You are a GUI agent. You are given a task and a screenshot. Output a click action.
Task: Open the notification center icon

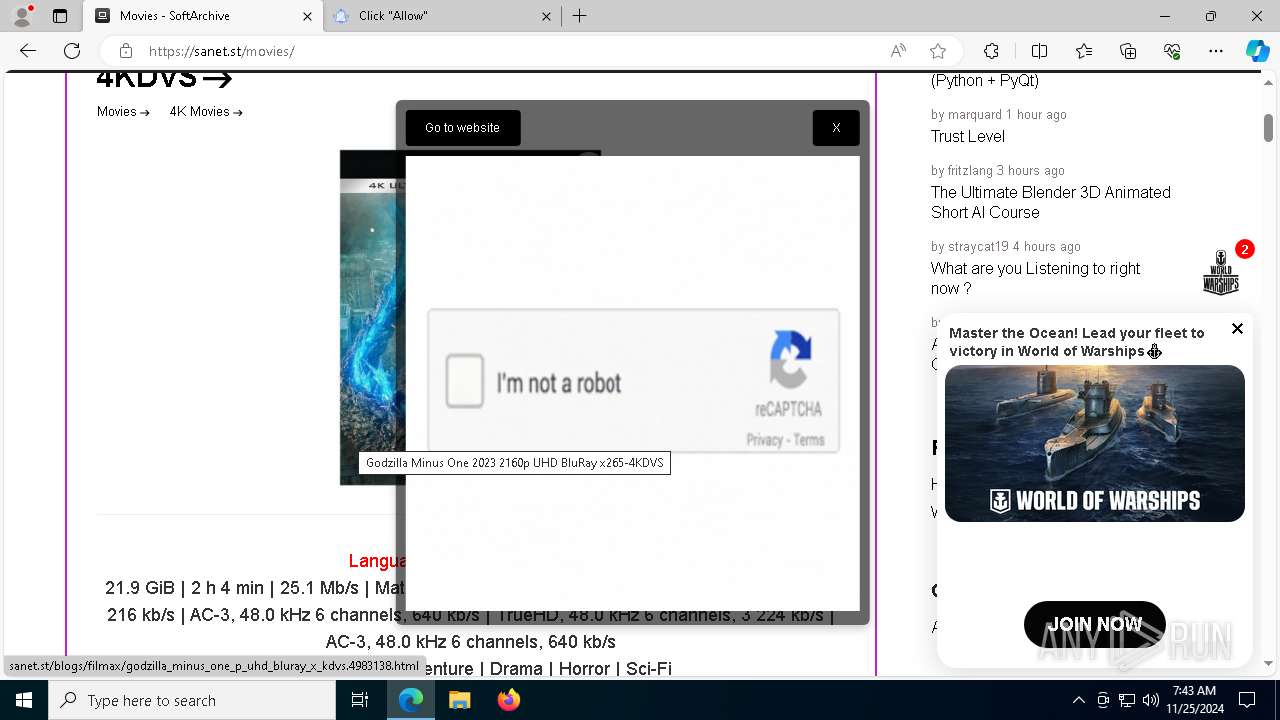coord(1247,700)
